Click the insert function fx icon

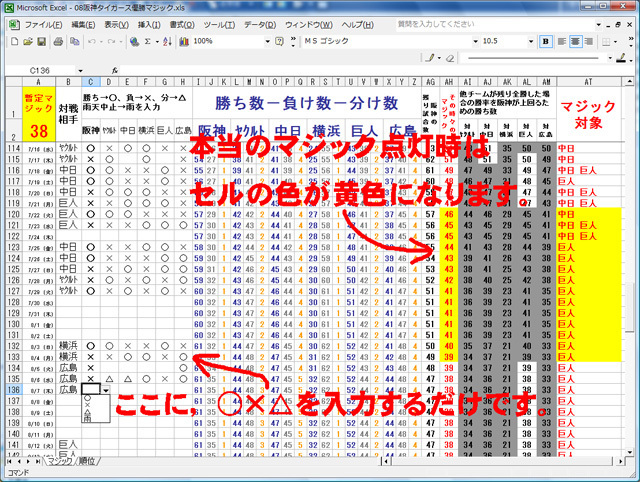(115, 71)
